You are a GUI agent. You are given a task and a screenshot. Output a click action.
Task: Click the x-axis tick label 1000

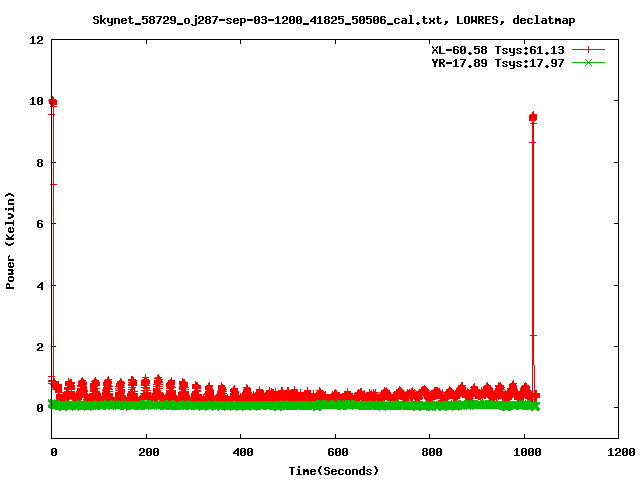point(523,453)
